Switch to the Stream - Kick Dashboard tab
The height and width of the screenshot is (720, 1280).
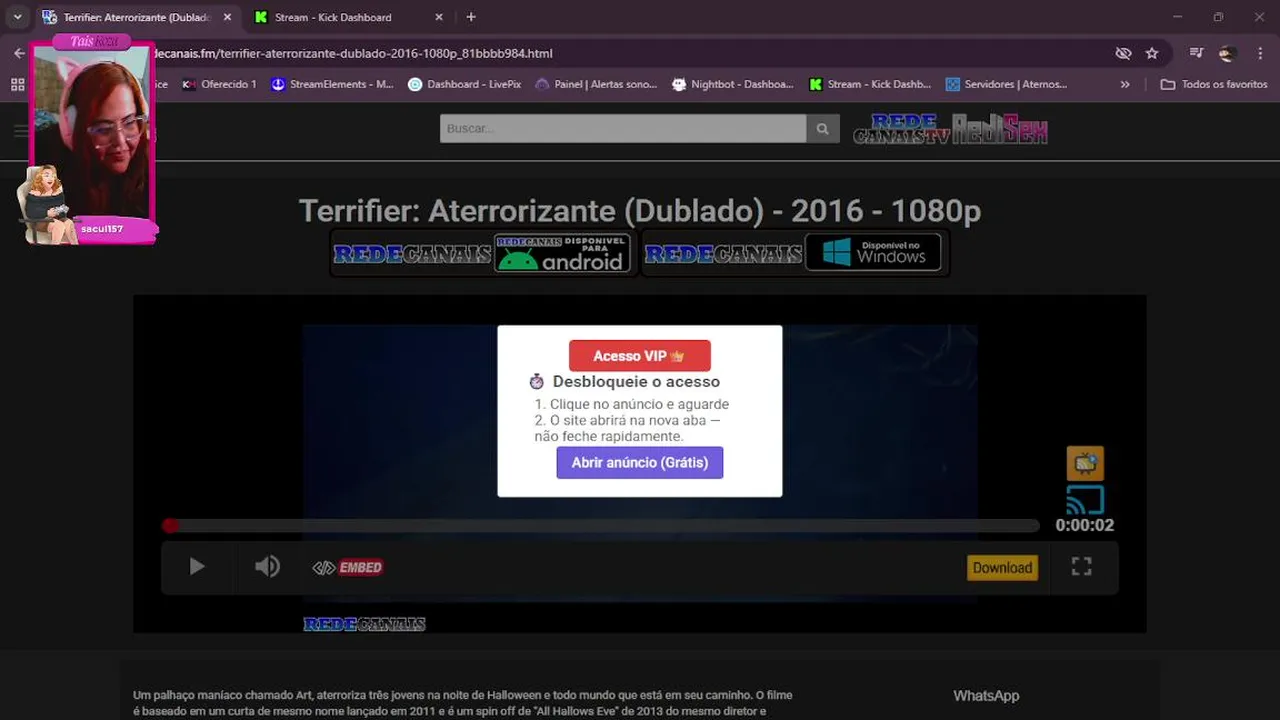(333, 17)
